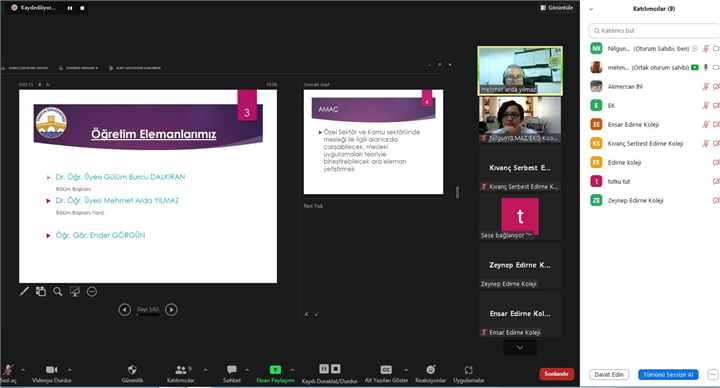
Task: Restart the presenter view timer
Action: pos(48,84)
